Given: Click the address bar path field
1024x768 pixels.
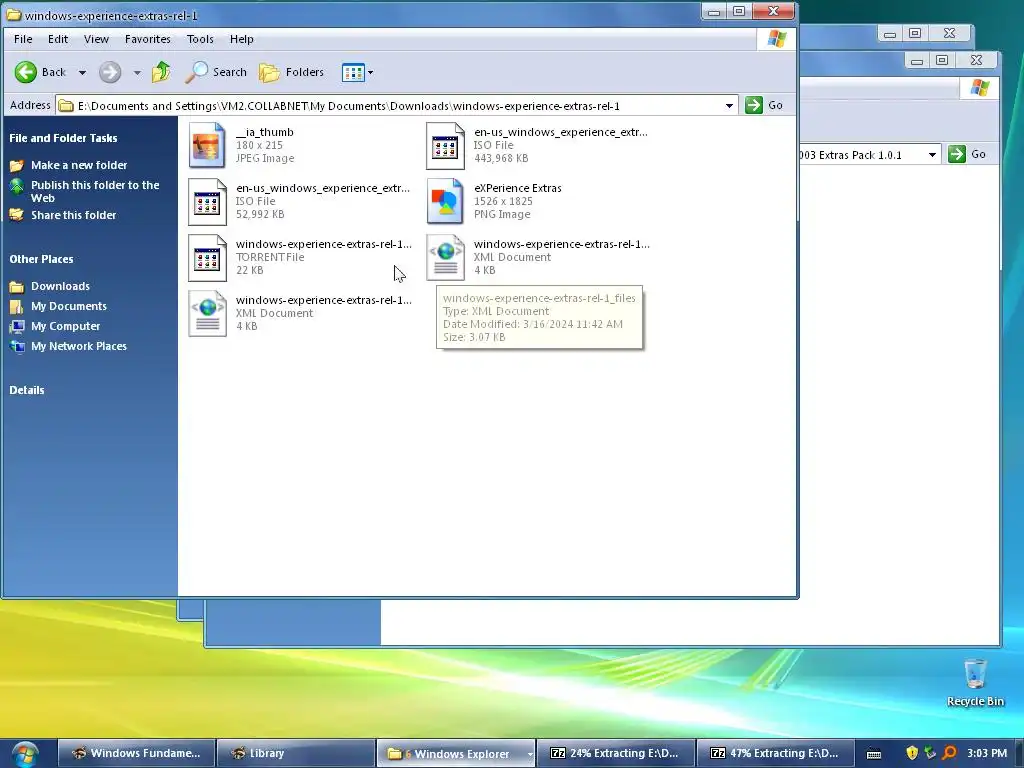Looking at the screenshot, I should (389, 106).
